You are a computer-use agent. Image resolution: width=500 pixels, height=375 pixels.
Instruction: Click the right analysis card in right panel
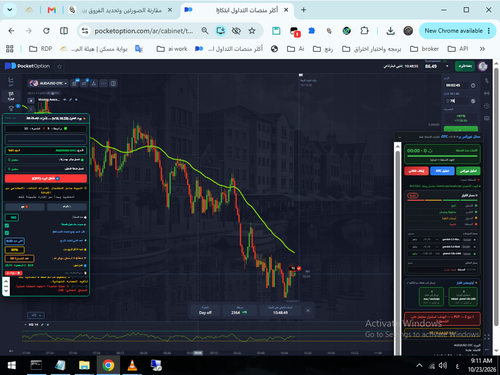tap(463, 296)
